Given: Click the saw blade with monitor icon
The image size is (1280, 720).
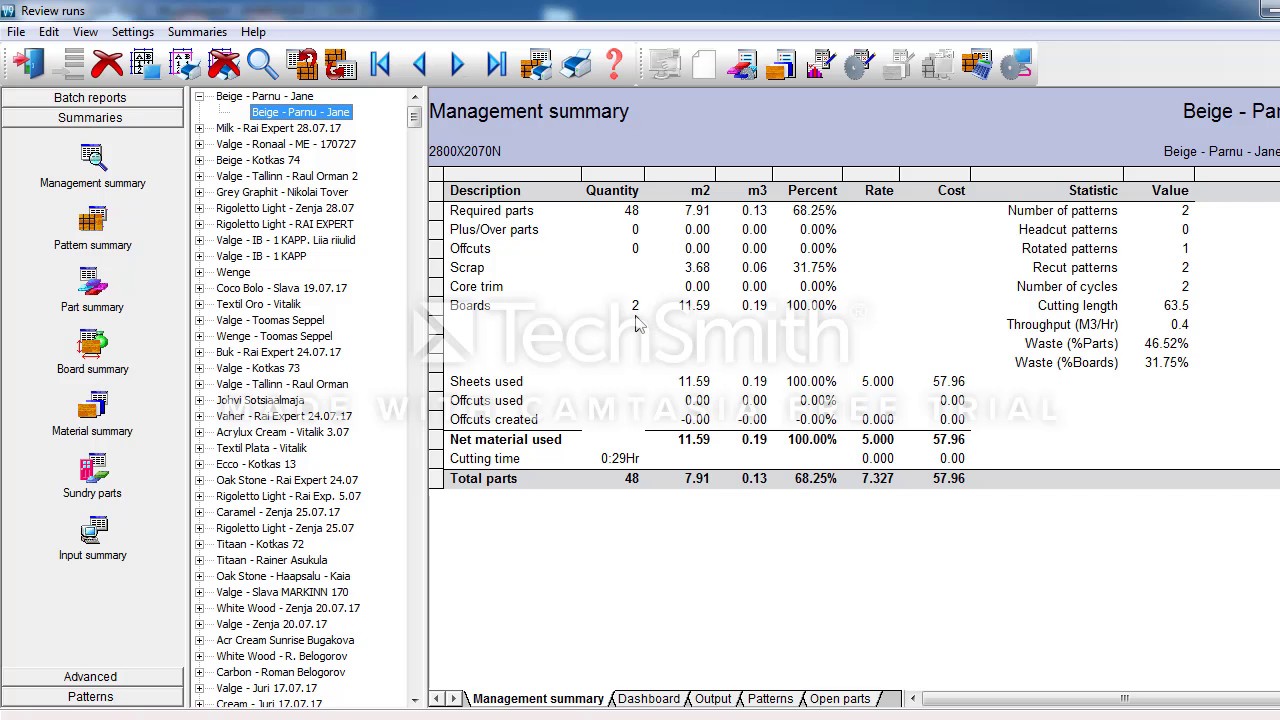Looking at the screenshot, I should point(1015,65).
